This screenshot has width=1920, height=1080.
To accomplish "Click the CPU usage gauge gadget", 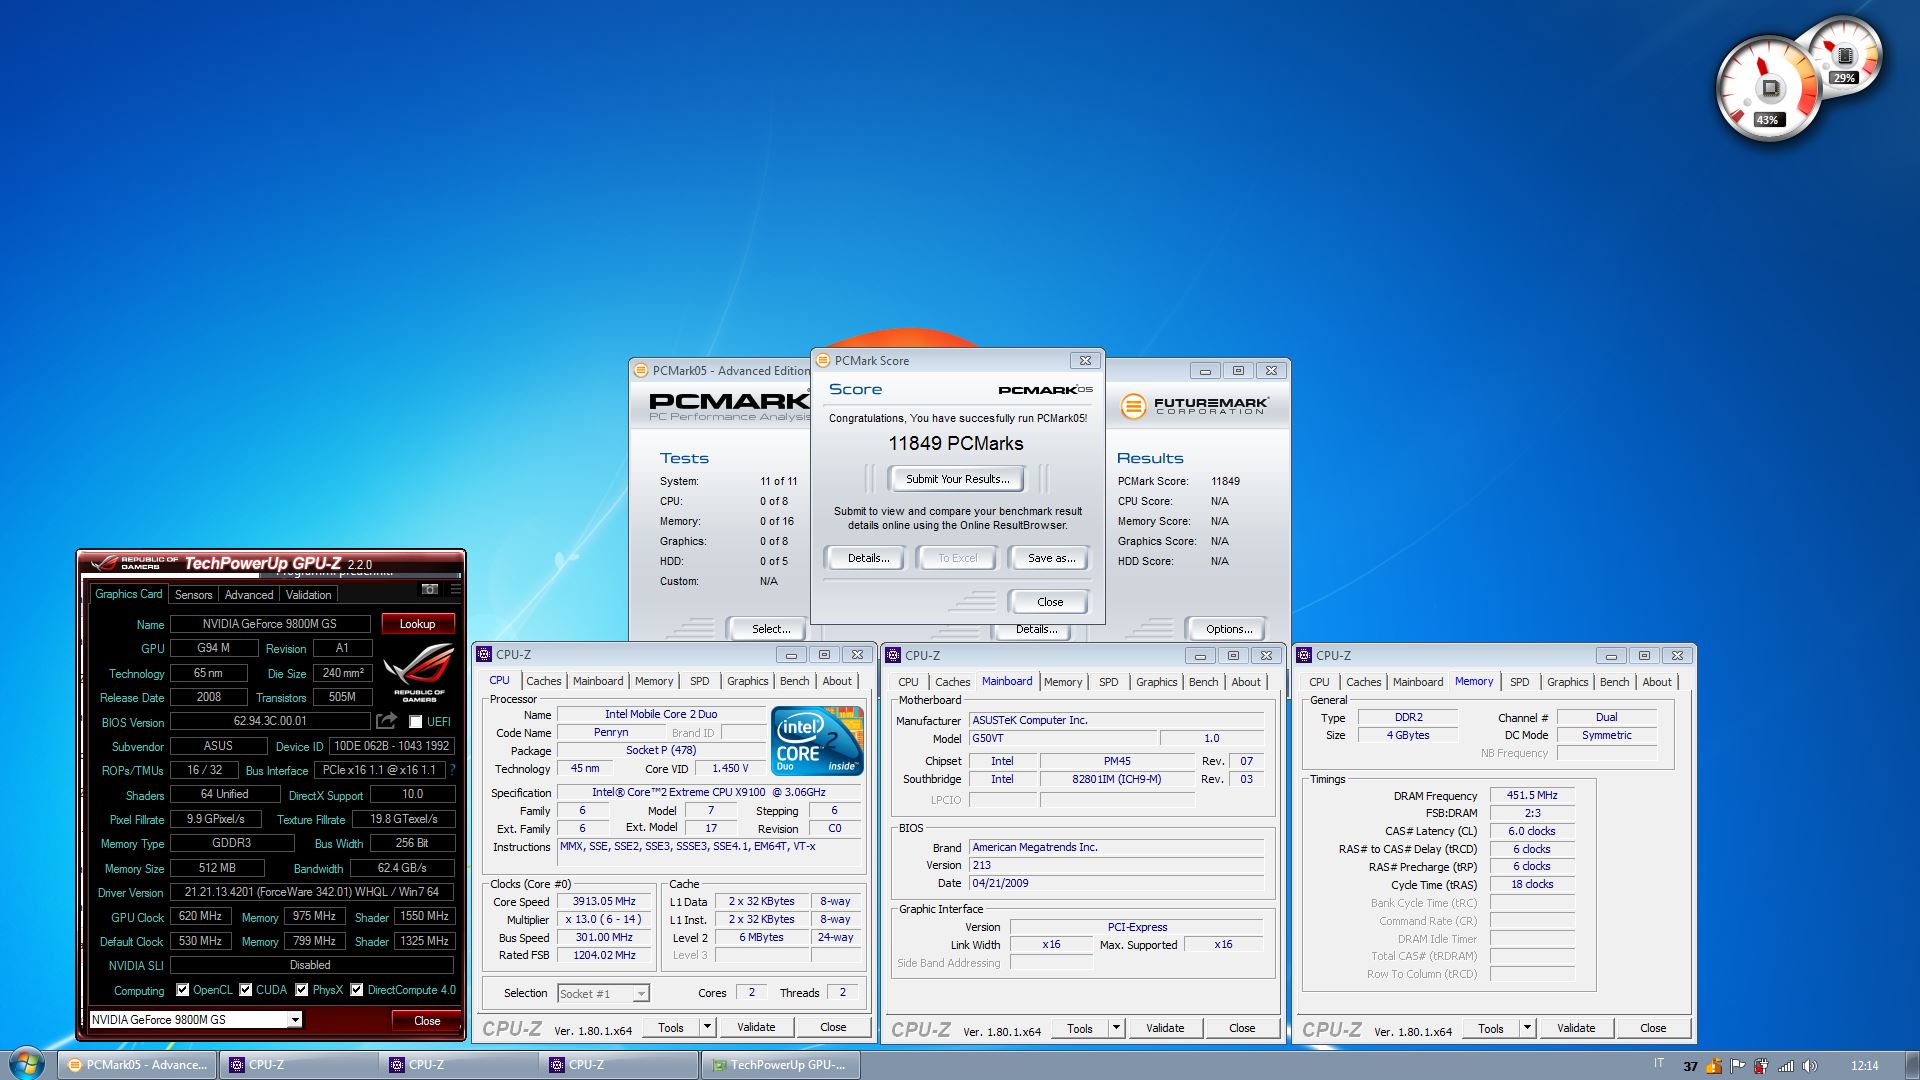I will [x=1768, y=89].
